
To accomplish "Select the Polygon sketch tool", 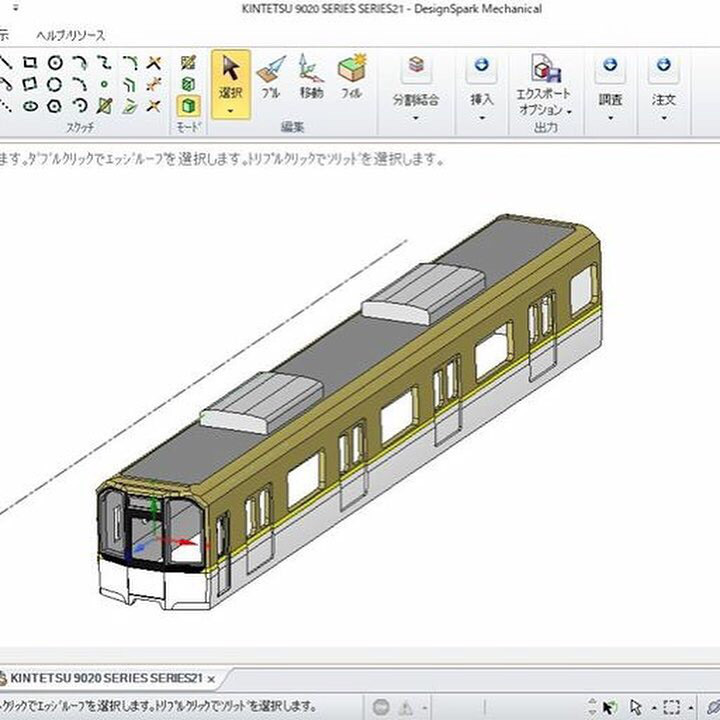I will 54,106.
